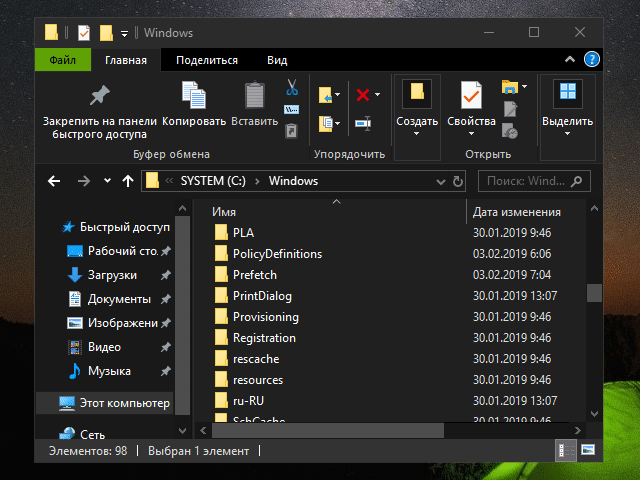Expand the Создать dropdown arrow

click(x=416, y=134)
